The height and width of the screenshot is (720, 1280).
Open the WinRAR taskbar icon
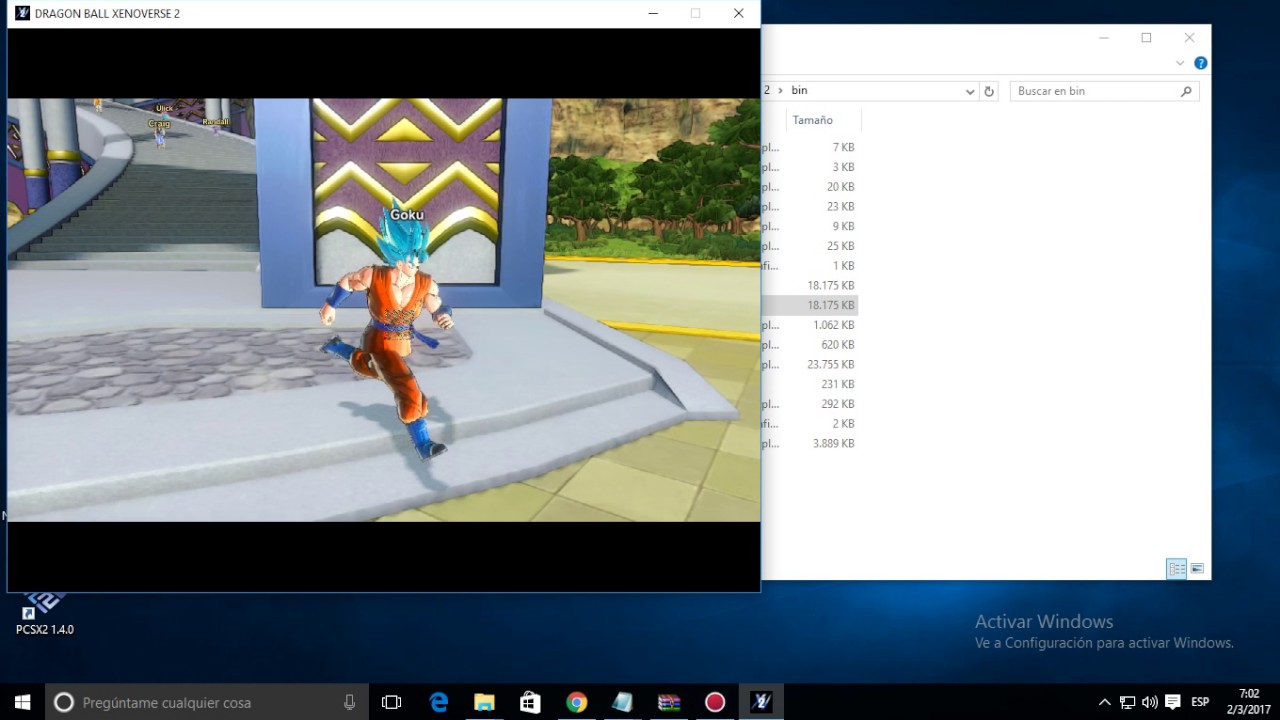[x=669, y=702]
